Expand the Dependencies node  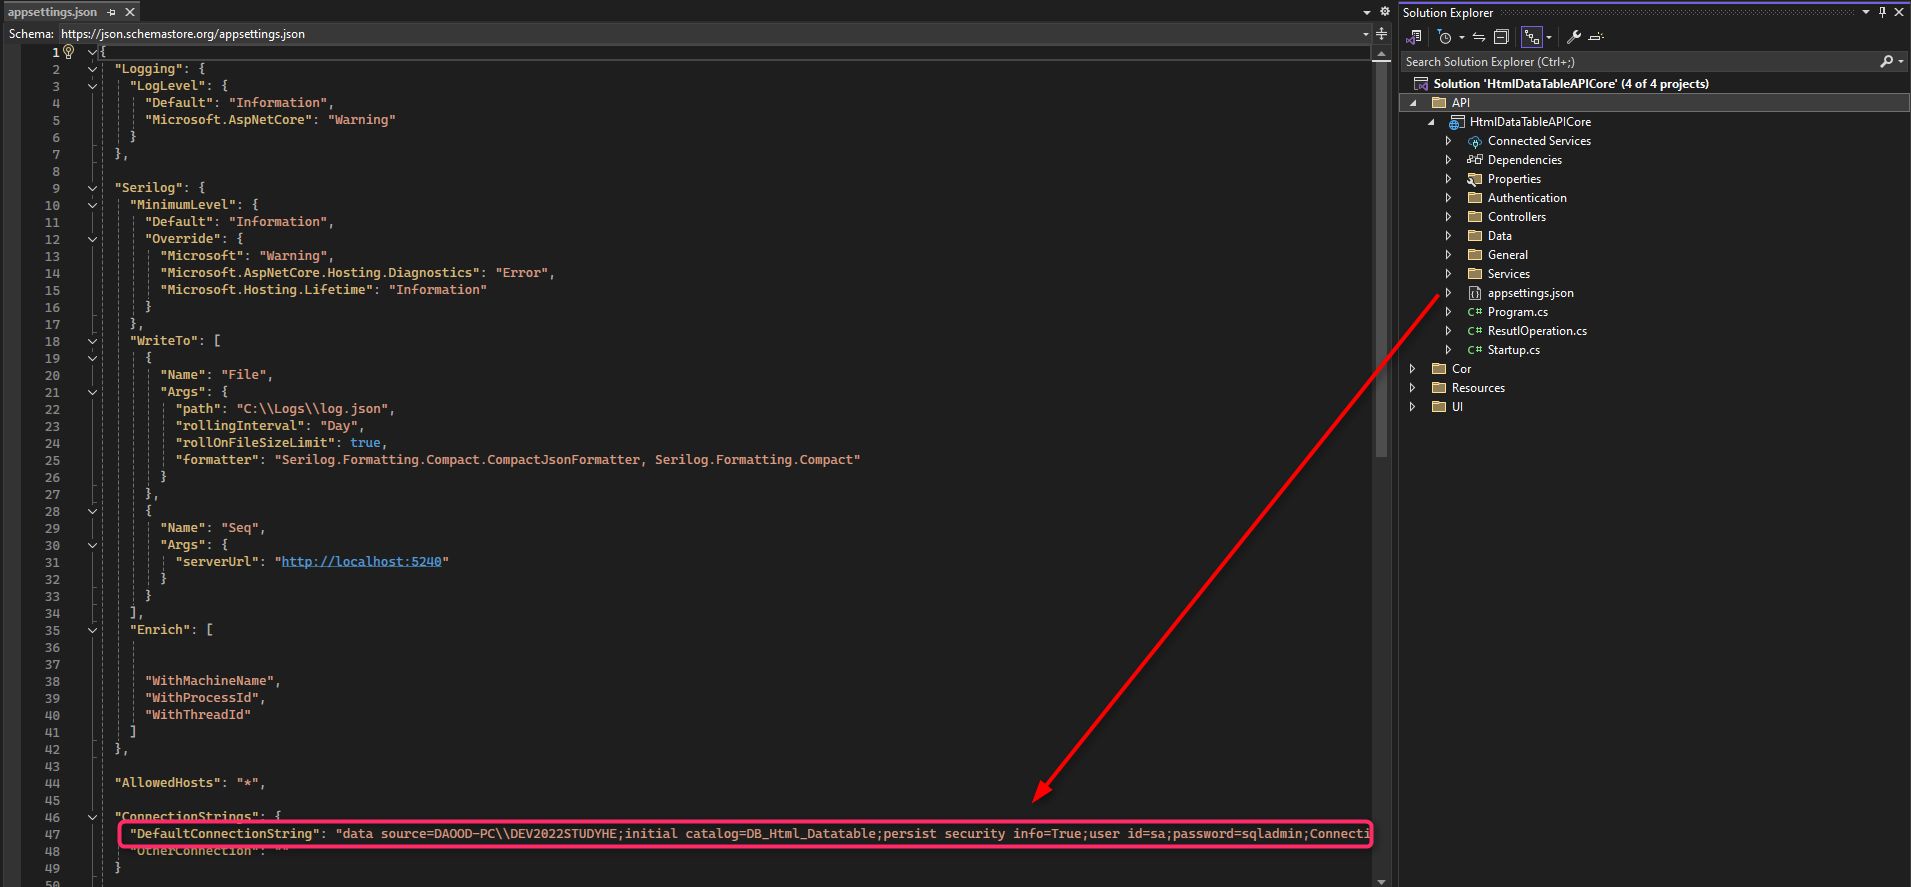pos(1448,160)
